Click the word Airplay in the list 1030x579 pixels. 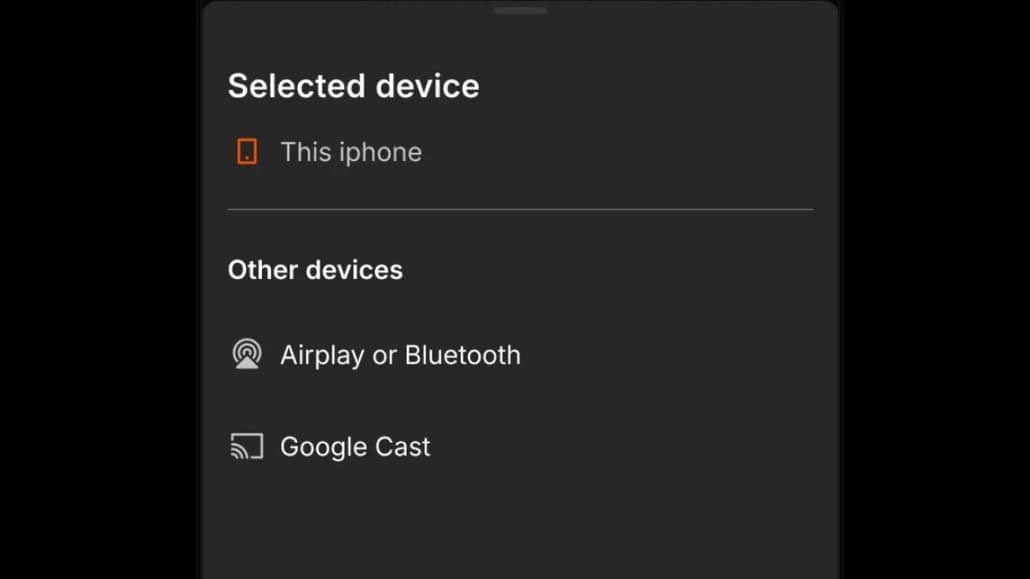(x=322, y=355)
